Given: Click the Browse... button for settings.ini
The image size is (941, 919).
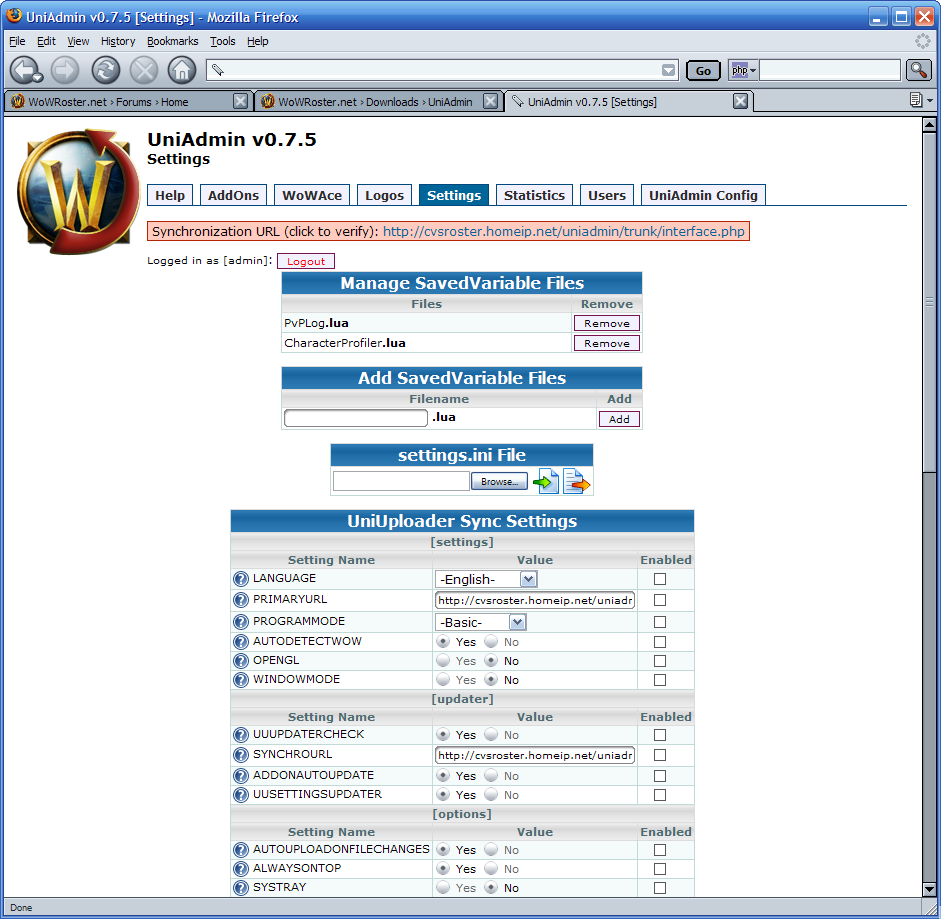Looking at the screenshot, I should tap(499, 481).
